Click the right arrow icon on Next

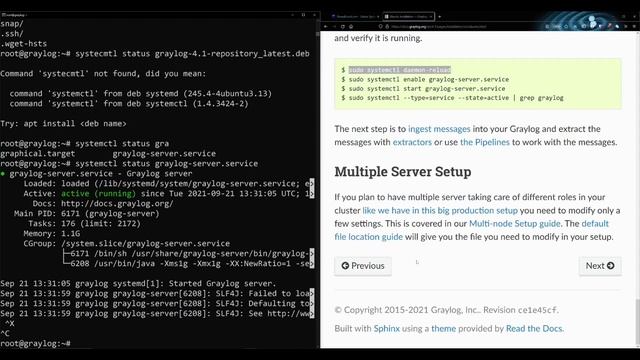coord(611,266)
